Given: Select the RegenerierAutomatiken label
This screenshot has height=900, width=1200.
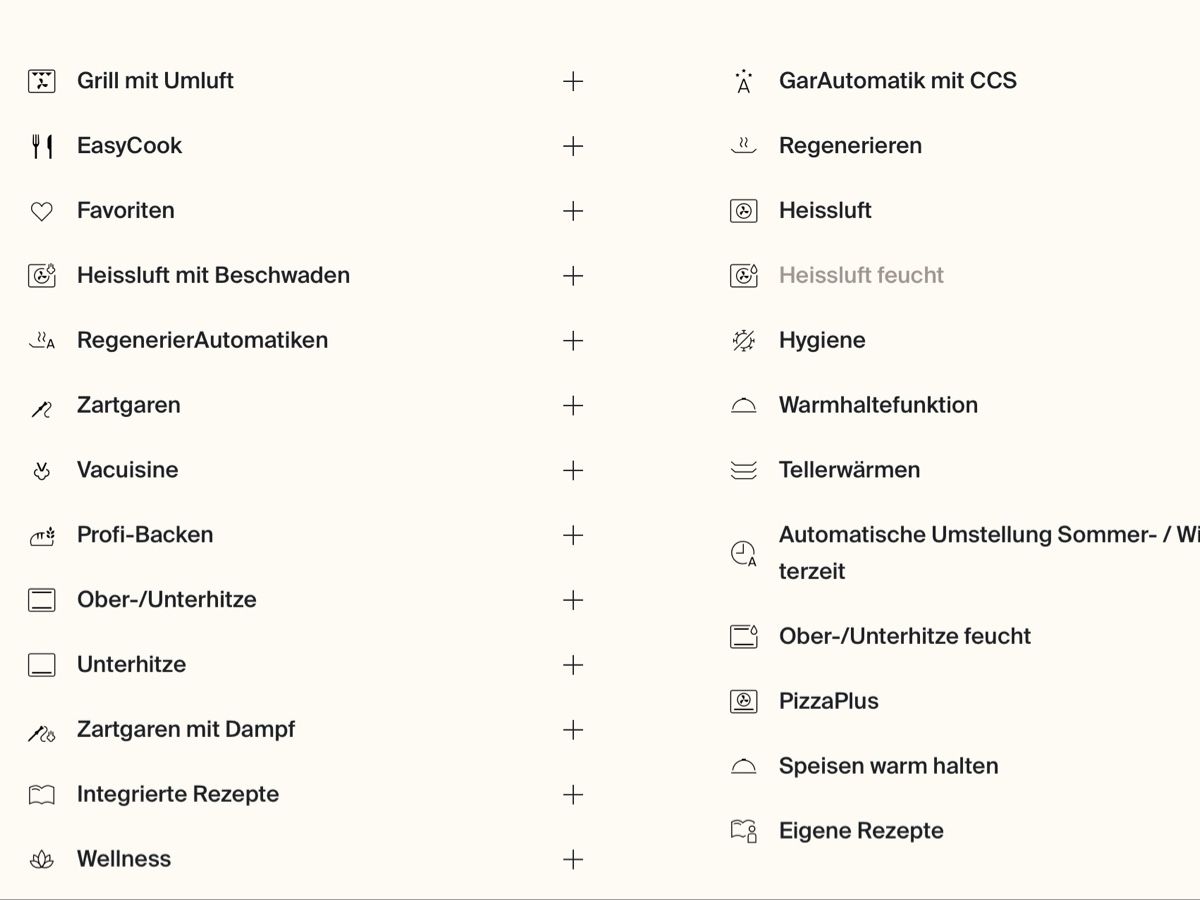Looking at the screenshot, I should [x=202, y=340].
